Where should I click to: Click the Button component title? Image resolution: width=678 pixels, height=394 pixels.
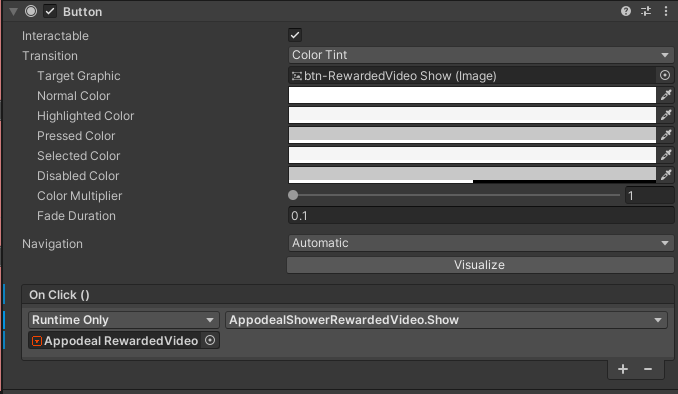pyautogui.click(x=83, y=12)
